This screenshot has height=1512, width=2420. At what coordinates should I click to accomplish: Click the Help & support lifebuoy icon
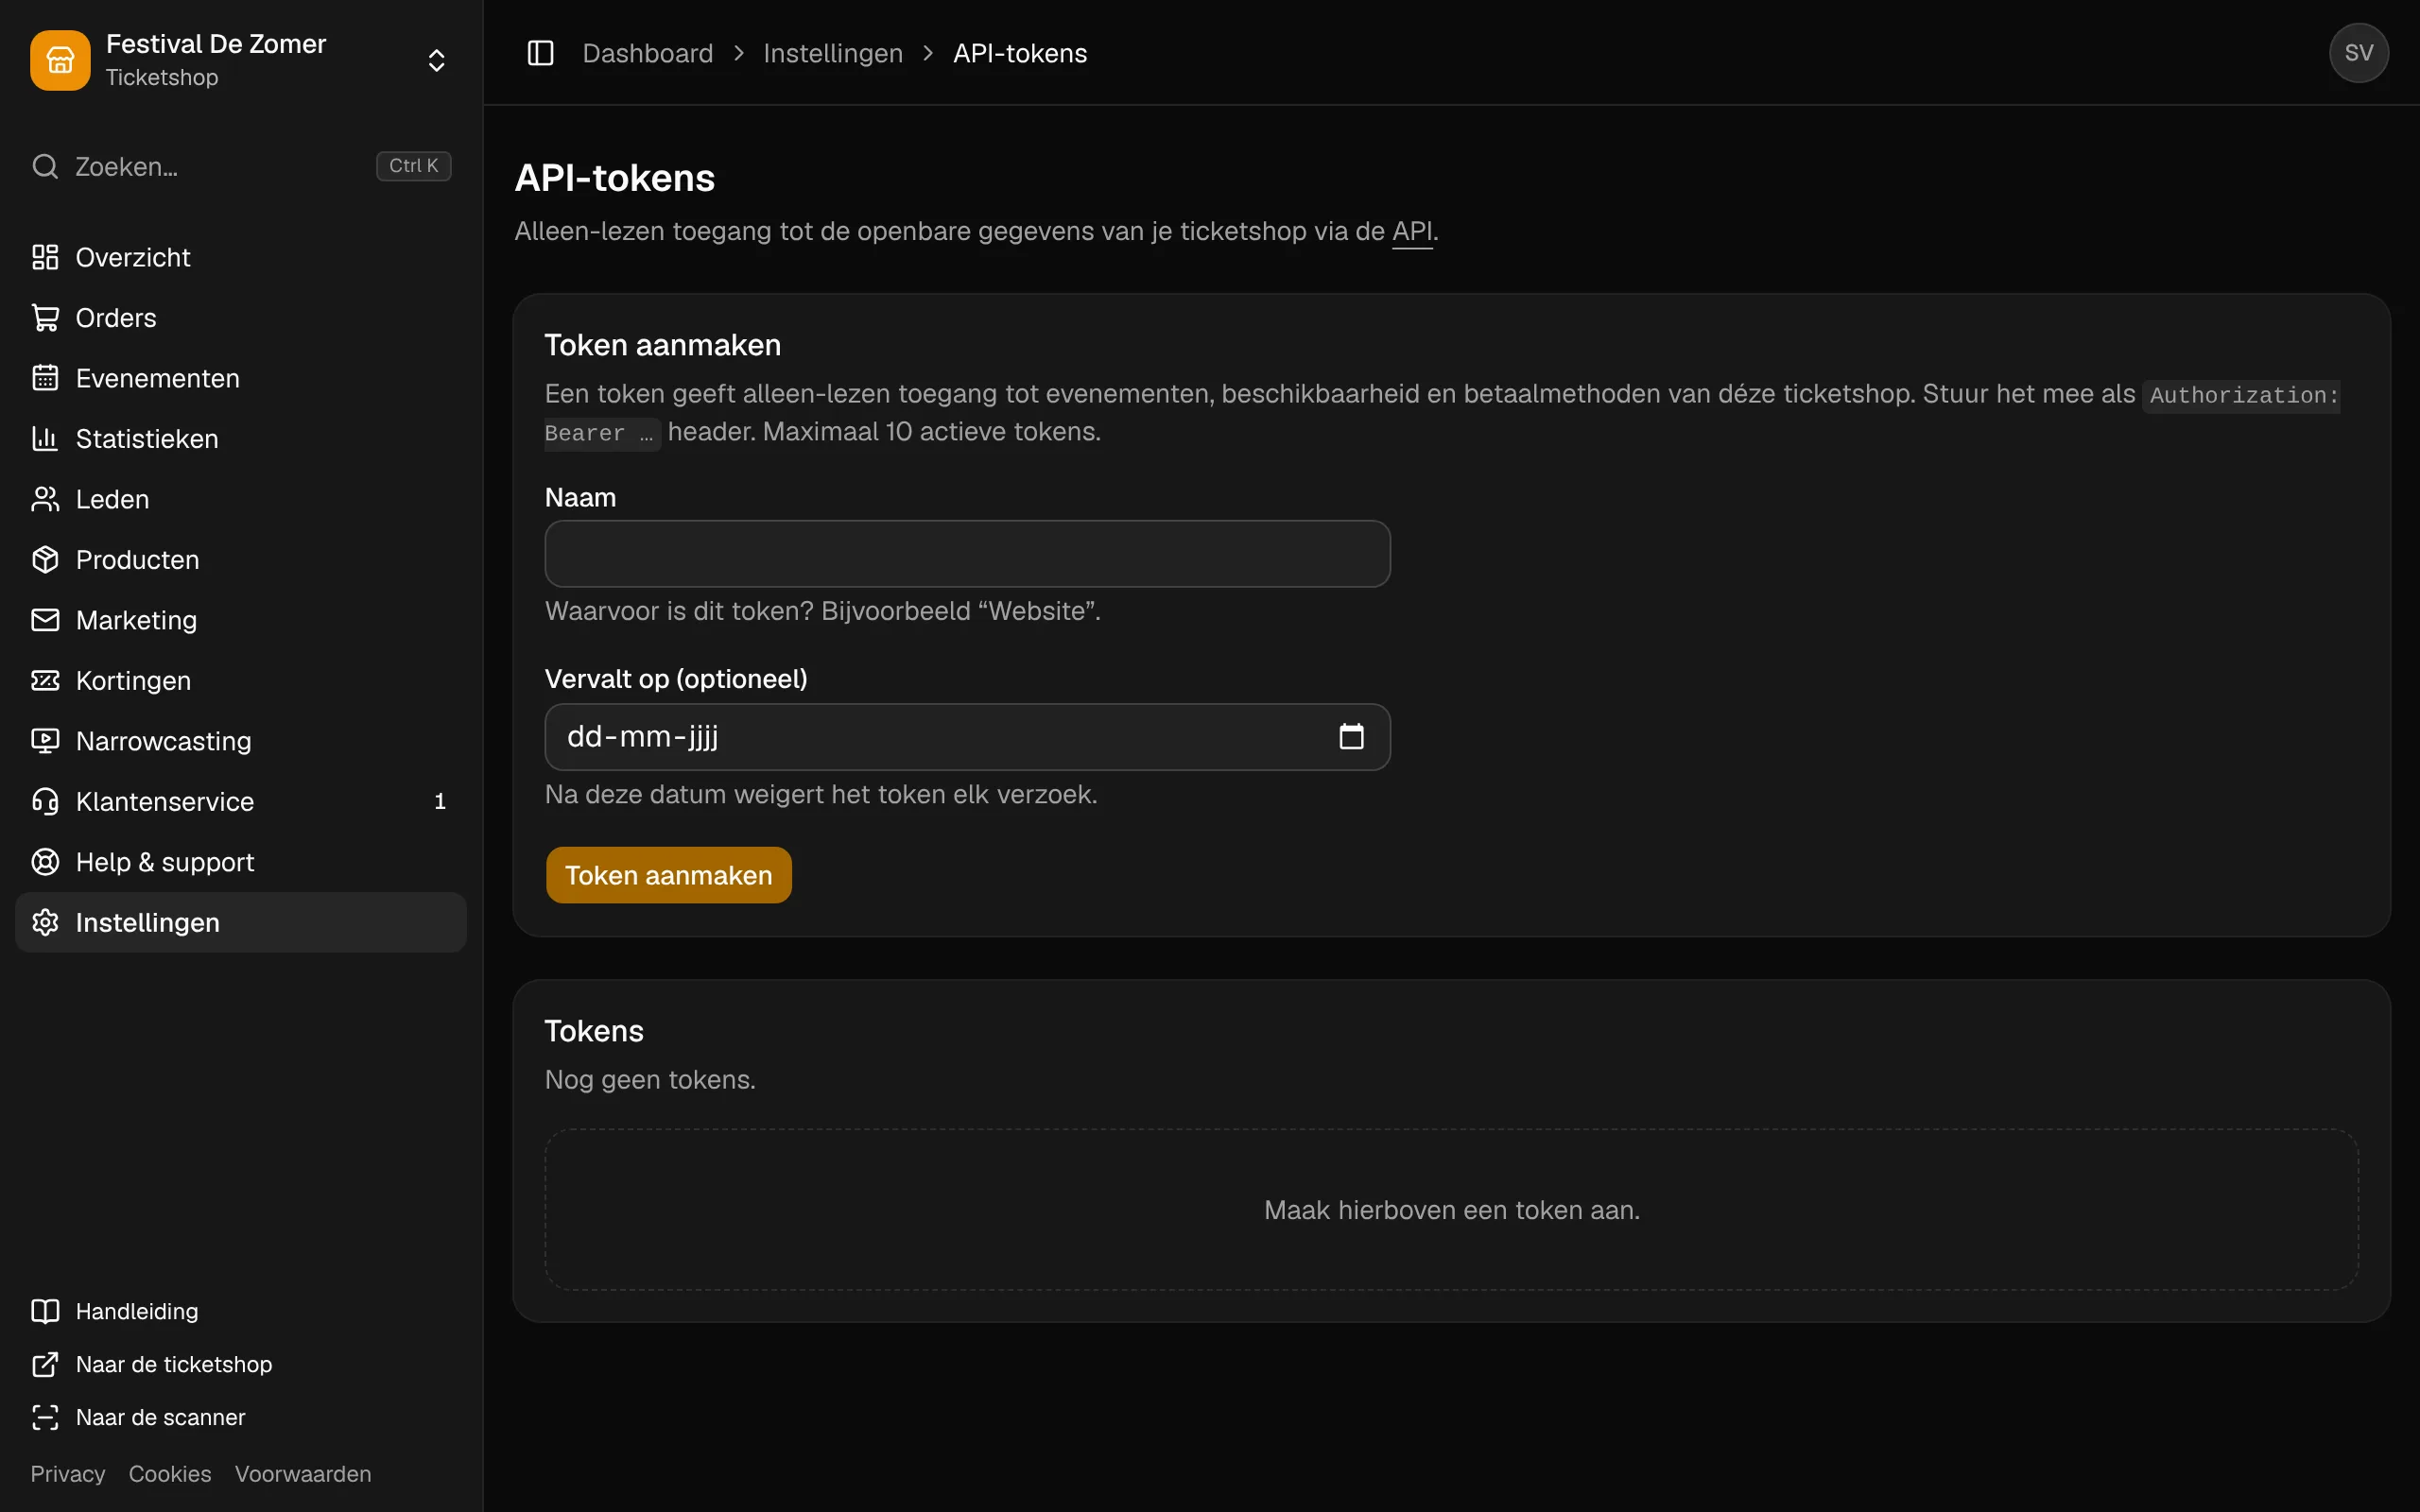[x=45, y=862]
